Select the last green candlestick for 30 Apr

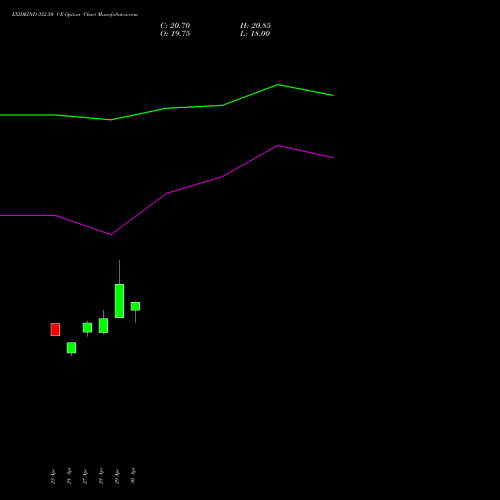click(135, 306)
